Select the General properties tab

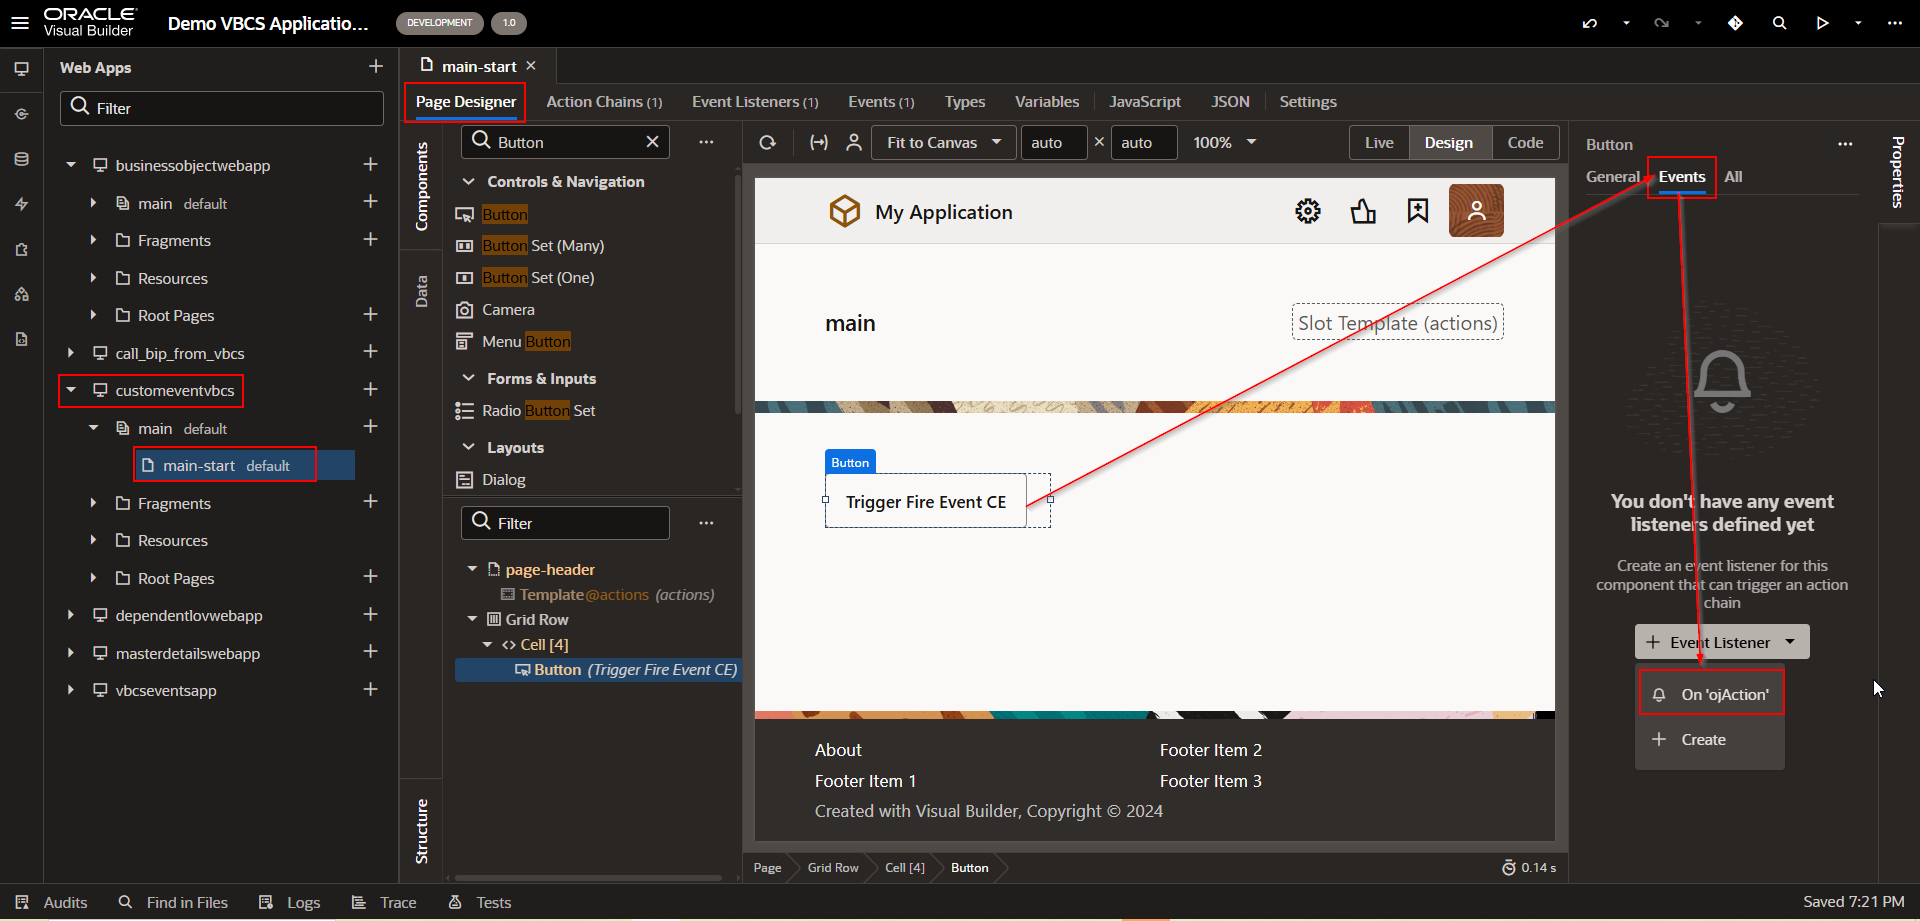pos(1613,177)
